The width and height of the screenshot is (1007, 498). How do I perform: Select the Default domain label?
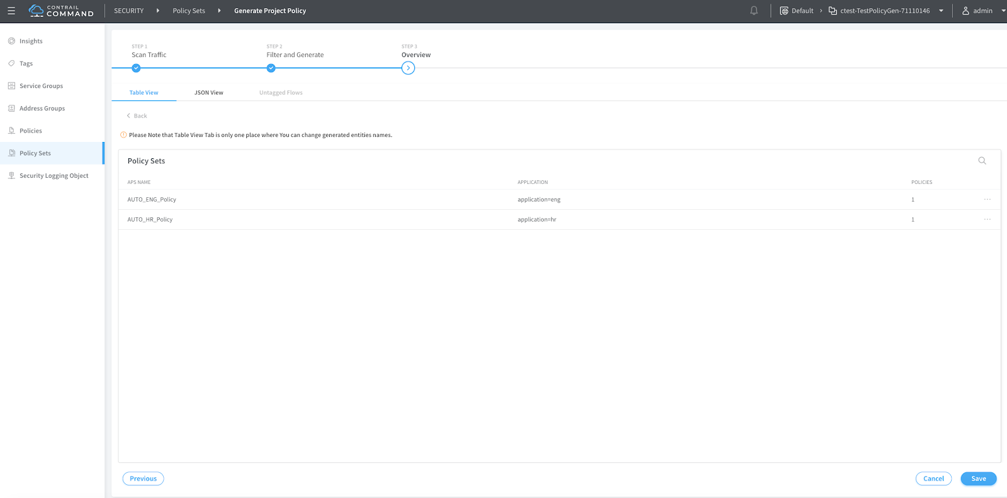click(803, 11)
